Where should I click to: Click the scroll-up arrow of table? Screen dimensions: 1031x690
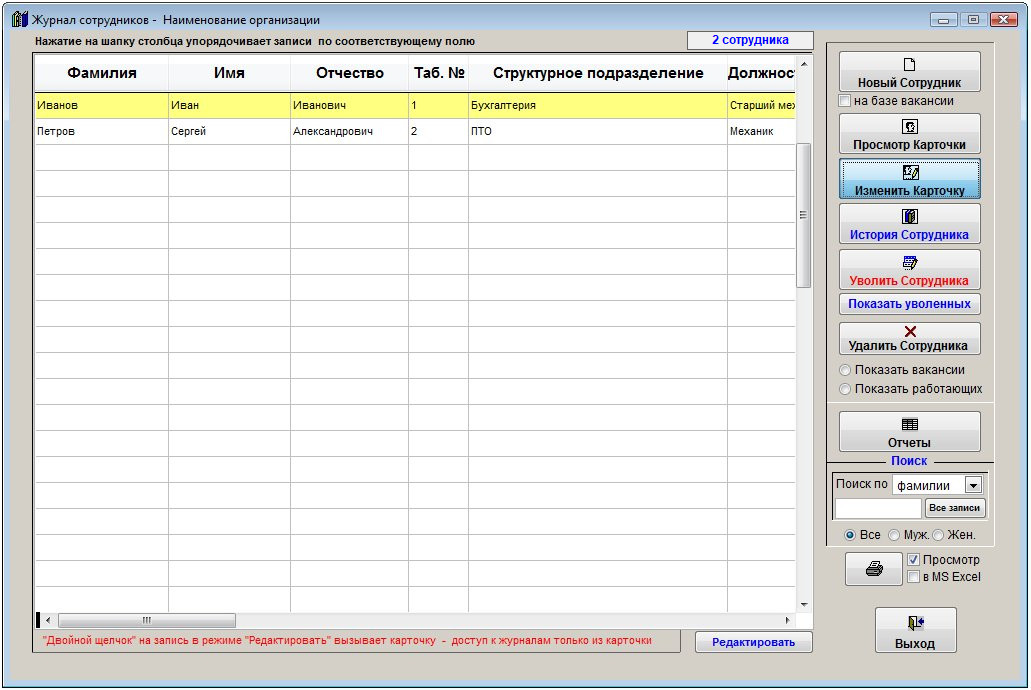tap(803, 64)
